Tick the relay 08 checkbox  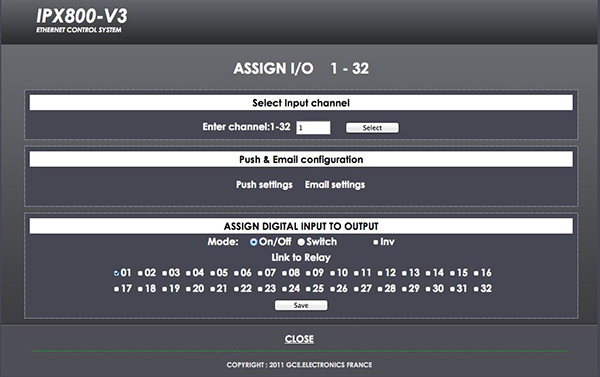[284, 273]
